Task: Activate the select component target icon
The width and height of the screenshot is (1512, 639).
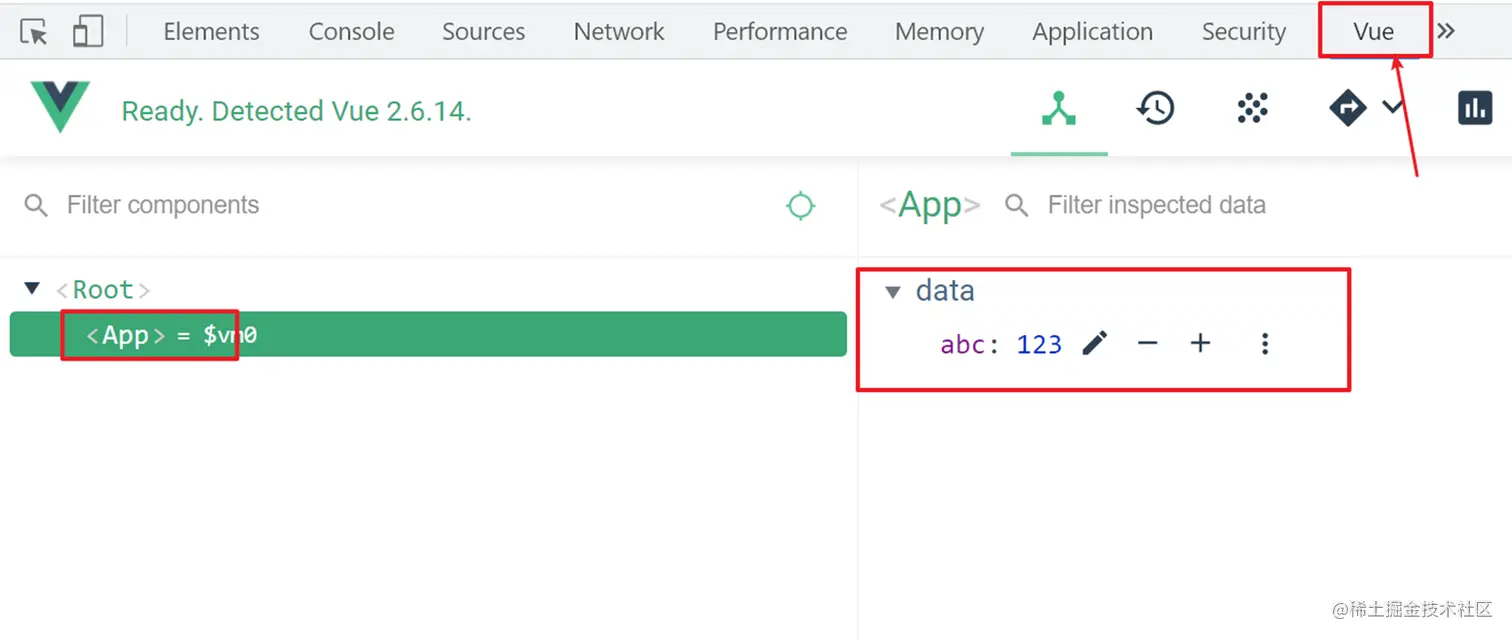Action: [x=800, y=206]
